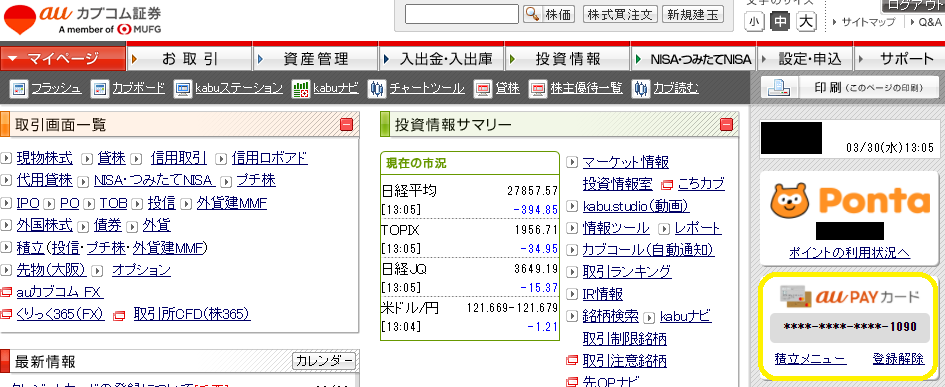
Task: Open the レポート link
Action: (x=697, y=228)
